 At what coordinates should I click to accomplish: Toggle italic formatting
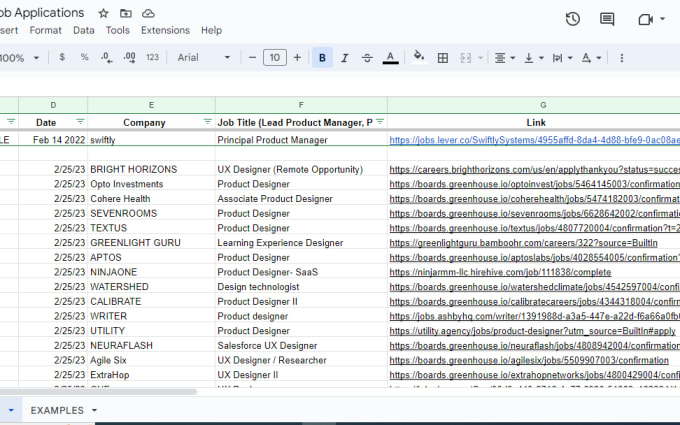click(345, 58)
